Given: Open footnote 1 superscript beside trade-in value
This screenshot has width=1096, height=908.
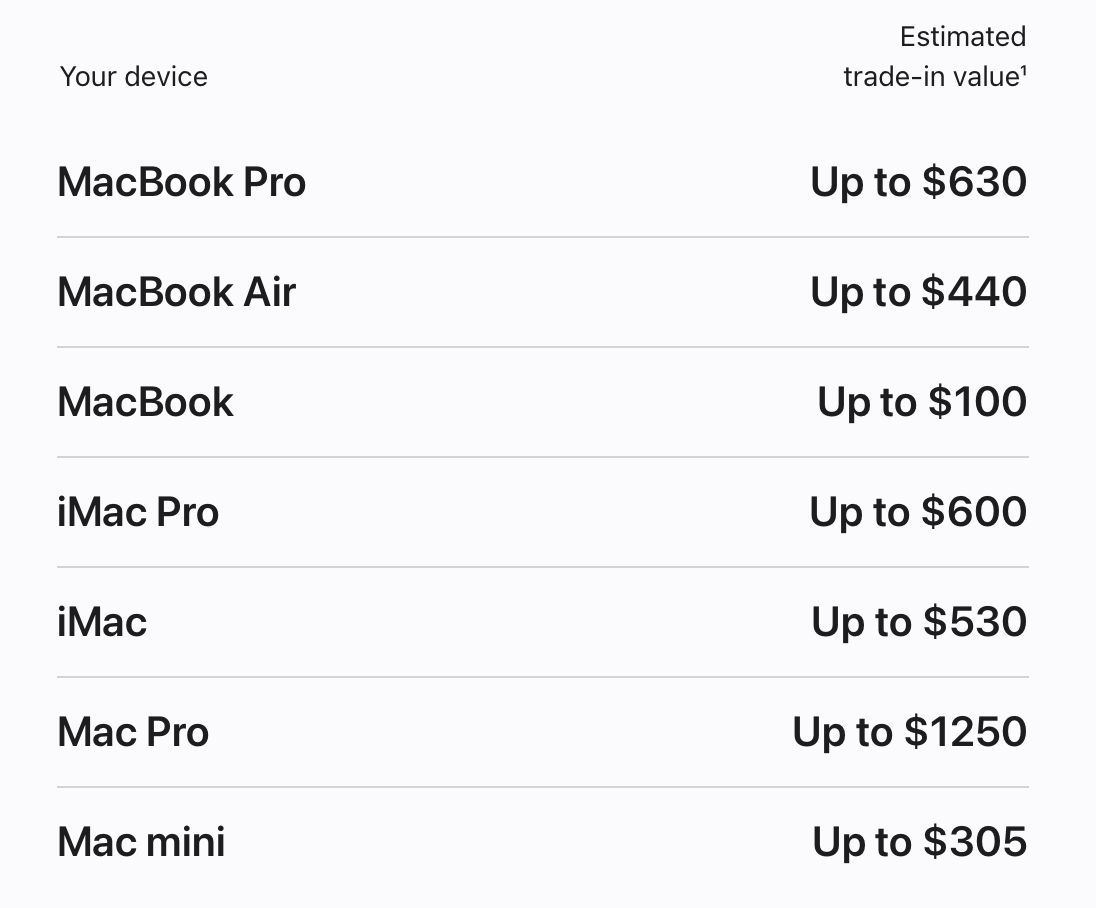Looking at the screenshot, I should pyautogui.click(x=1023, y=71).
